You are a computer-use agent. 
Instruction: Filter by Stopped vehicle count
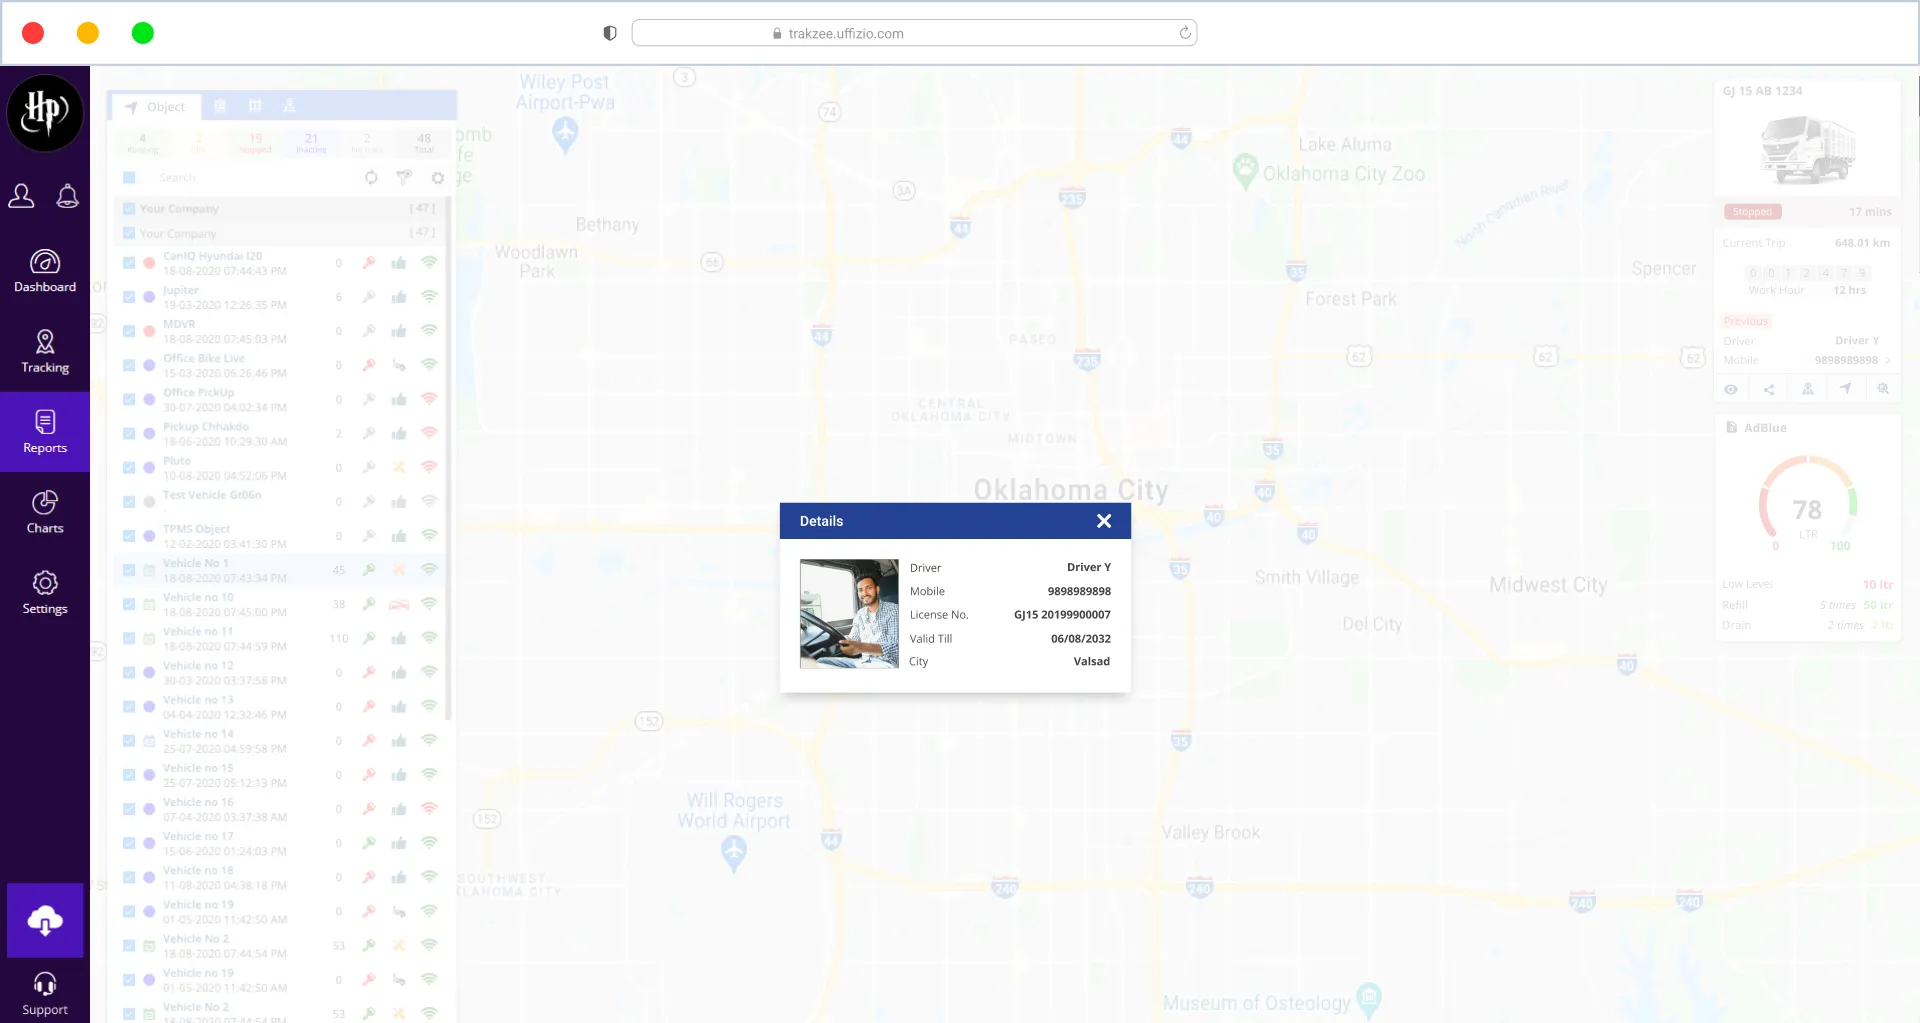pos(255,143)
